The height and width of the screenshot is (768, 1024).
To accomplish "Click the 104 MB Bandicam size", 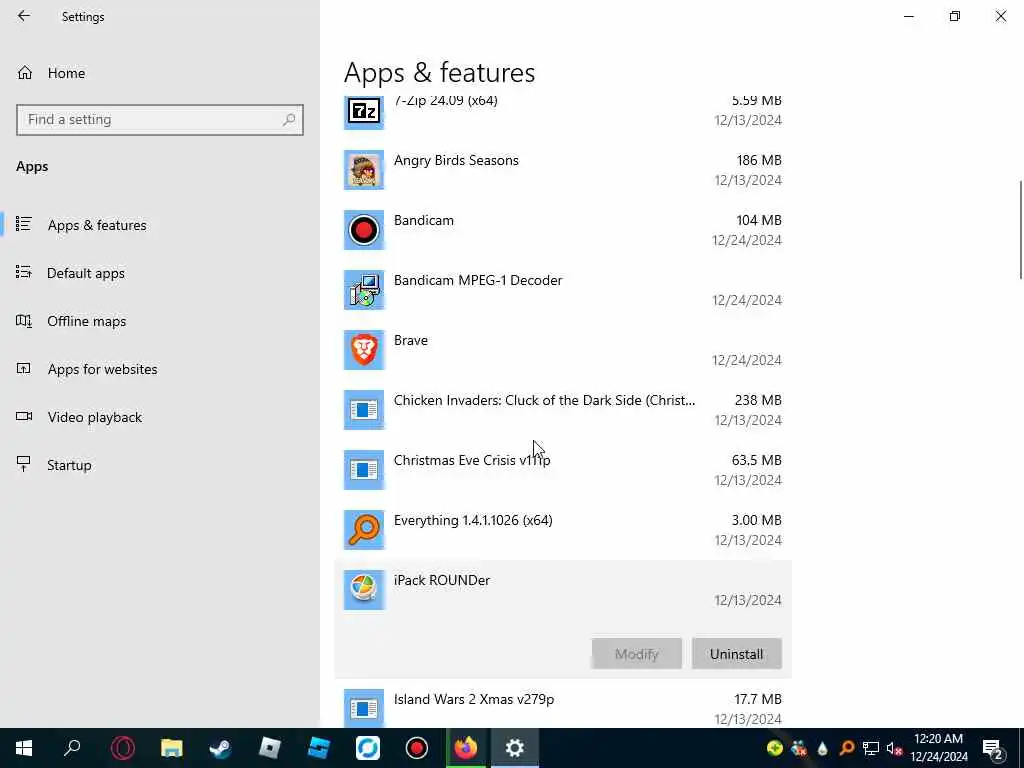I will [x=759, y=220].
